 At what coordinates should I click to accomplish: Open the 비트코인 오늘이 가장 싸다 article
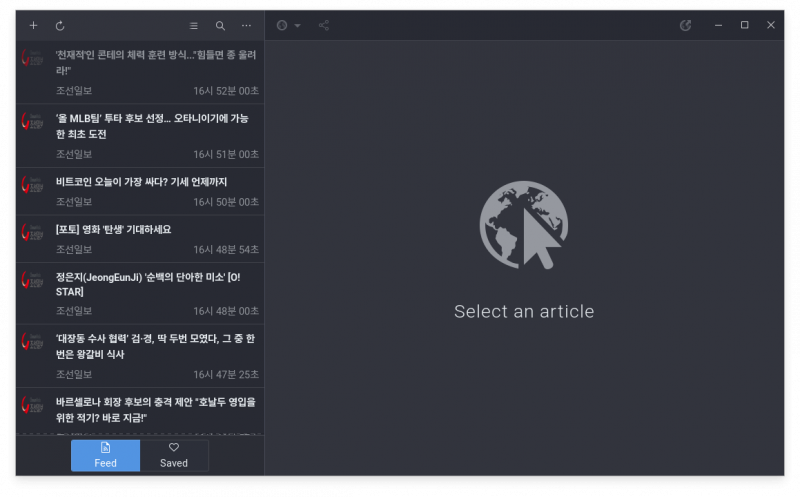[140, 191]
